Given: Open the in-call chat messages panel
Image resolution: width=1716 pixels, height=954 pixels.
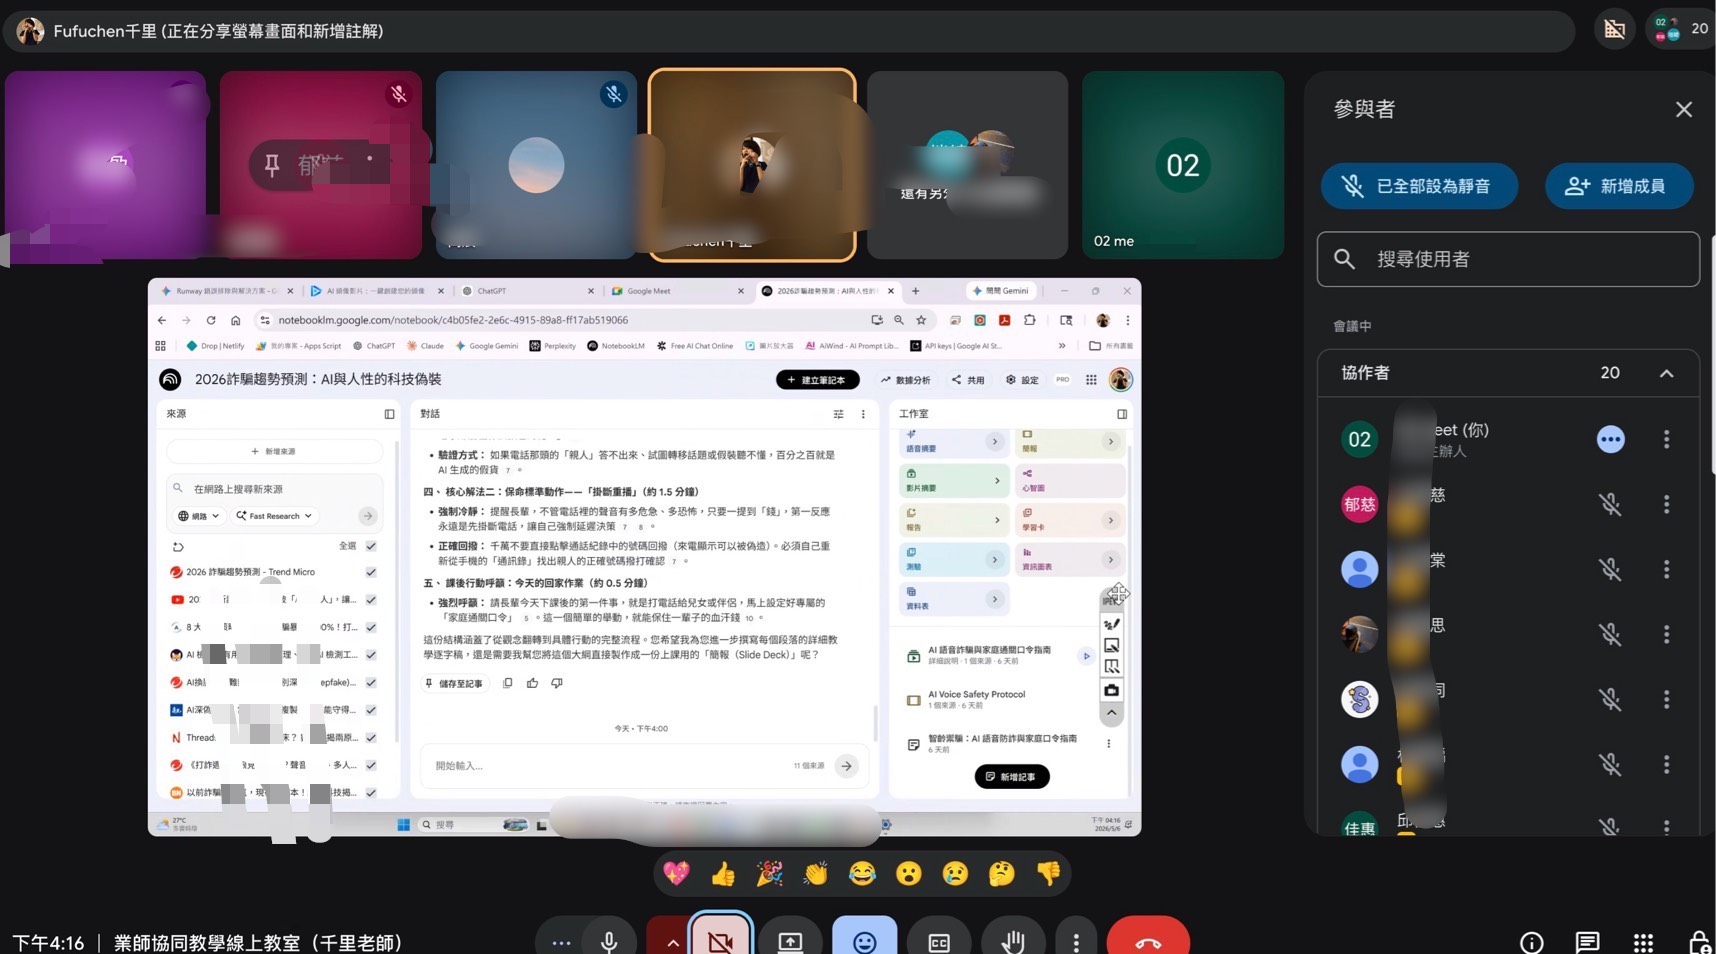Looking at the screenshot, I should click(x=1587, y=942).
